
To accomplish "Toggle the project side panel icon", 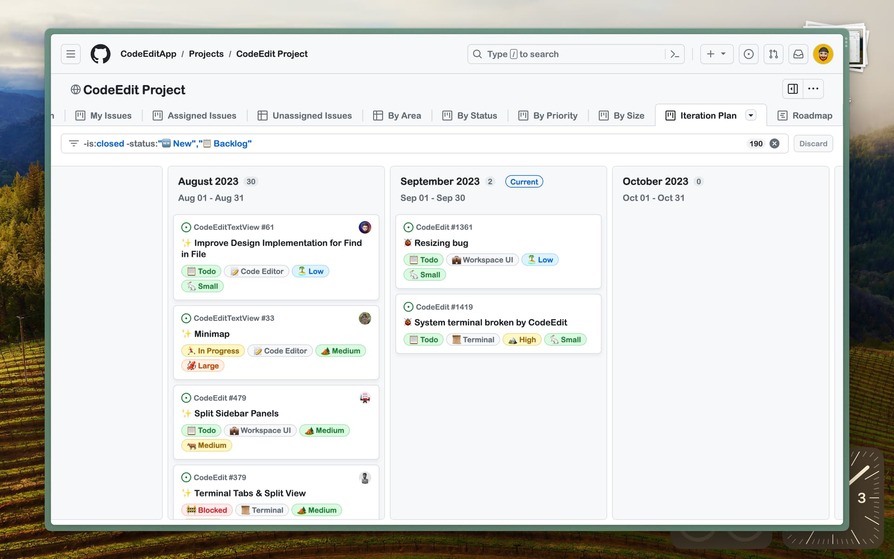I will click(x=793, y=88).
